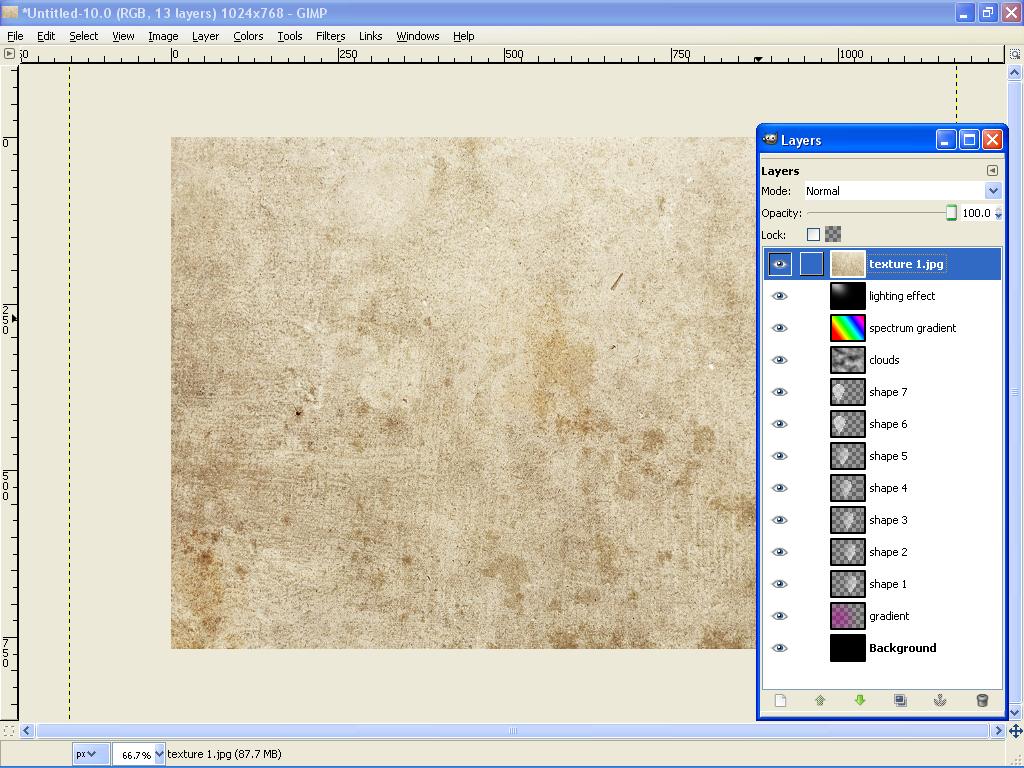Click the Opacity slider handle
The height and width of the screenshot is (768, 1024).
point(952,213)
